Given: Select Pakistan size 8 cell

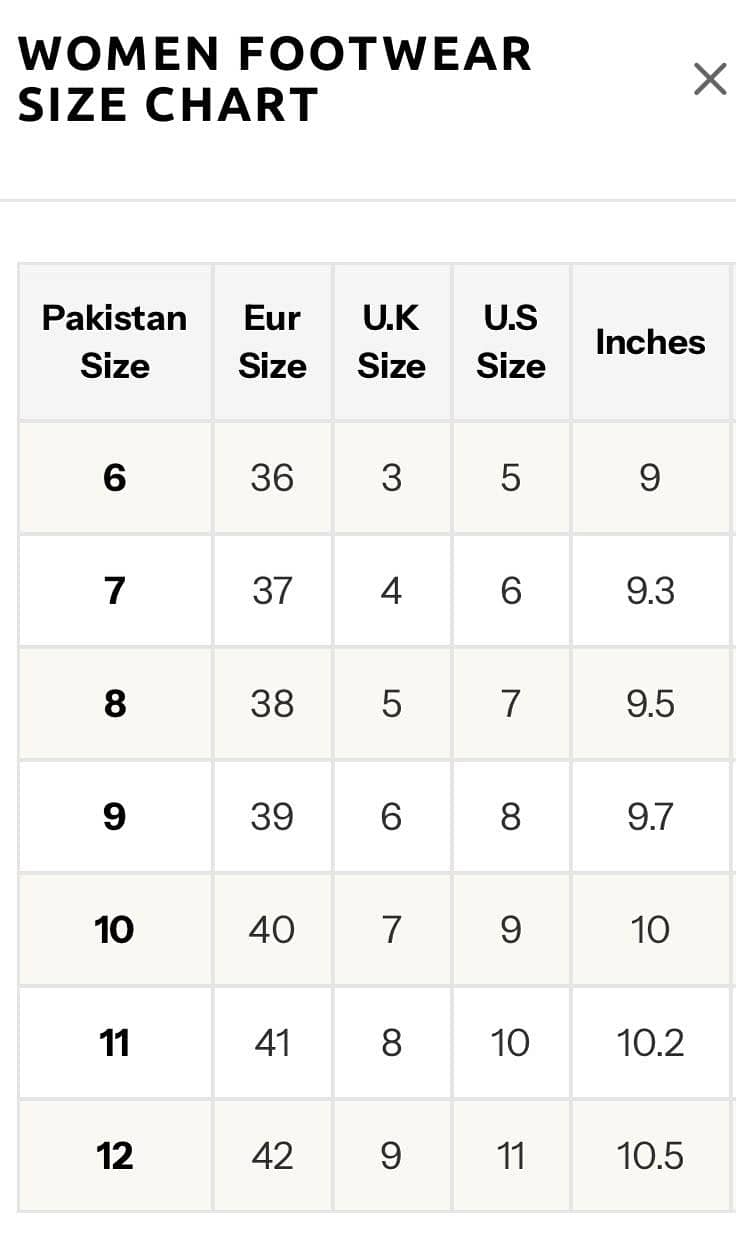Looking at the screenshot, I should tap(115, 704).
